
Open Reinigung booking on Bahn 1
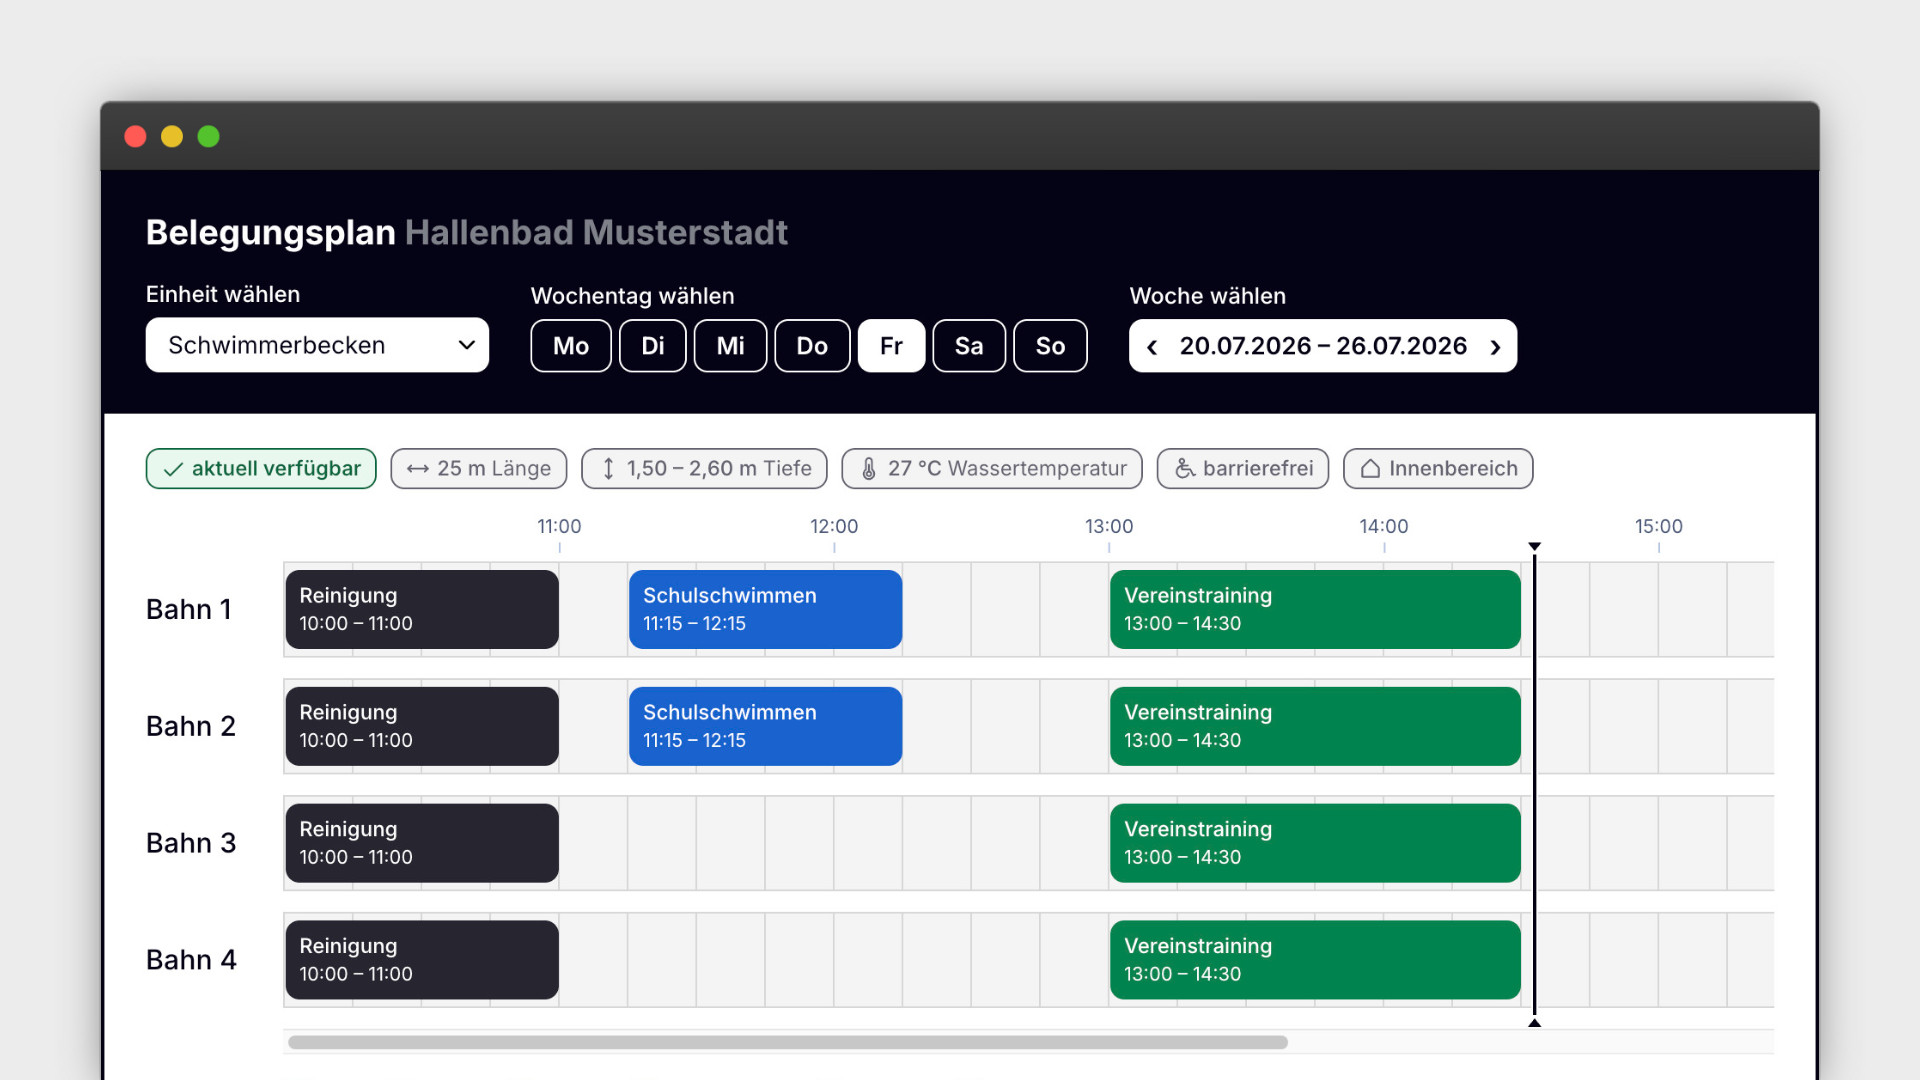[x=422, y=610]
